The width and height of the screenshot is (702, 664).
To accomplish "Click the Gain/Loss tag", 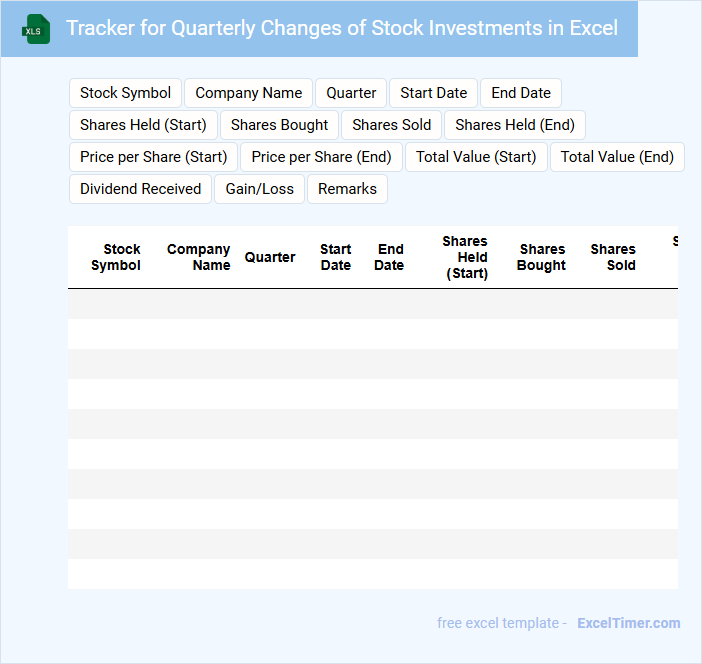I will 260,189.
